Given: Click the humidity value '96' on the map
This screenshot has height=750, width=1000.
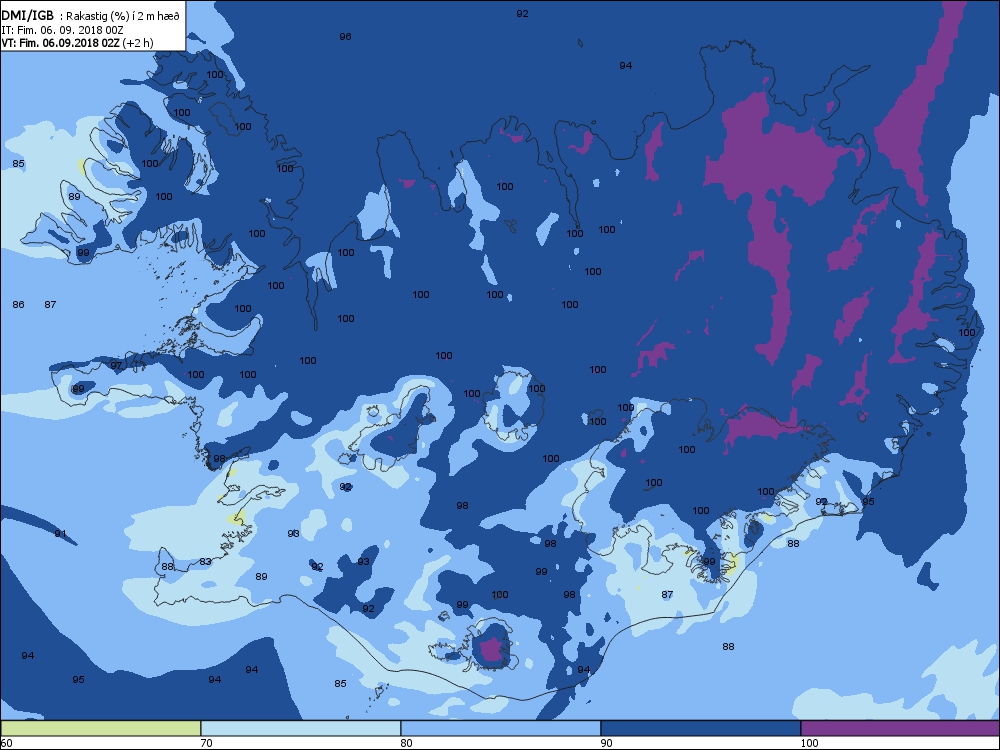Looking at the screenshot, I should 345,37.
